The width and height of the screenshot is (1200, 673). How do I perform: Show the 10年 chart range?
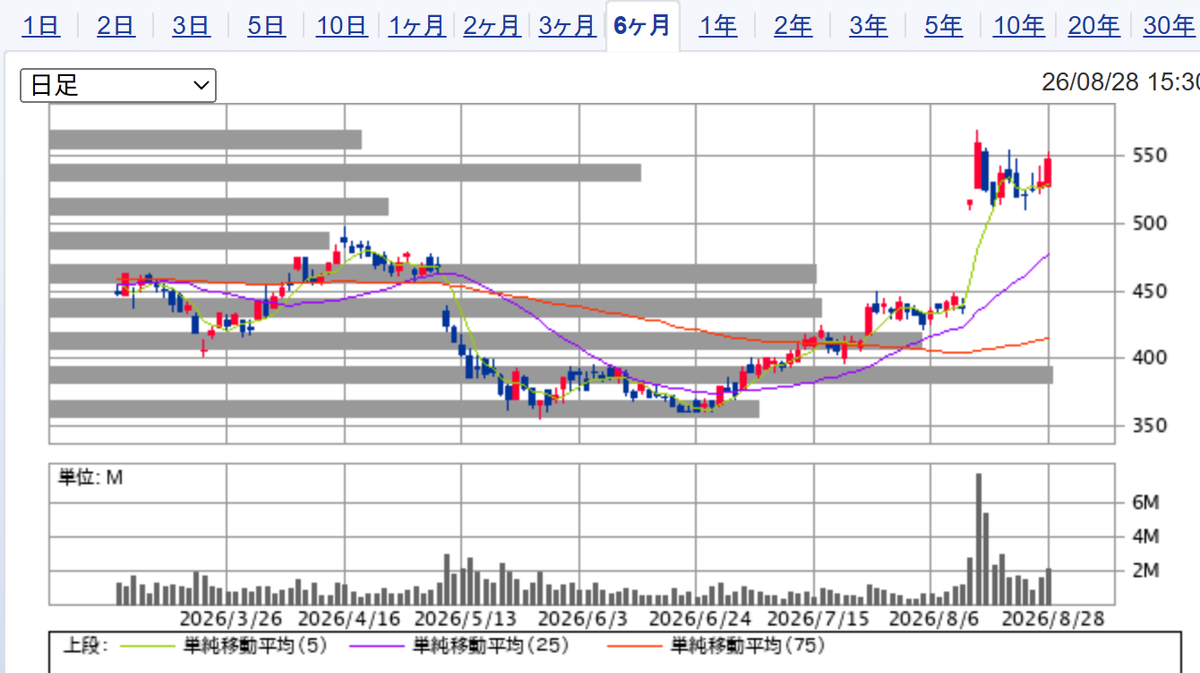pyautogui.click(x=1019, y=26)
